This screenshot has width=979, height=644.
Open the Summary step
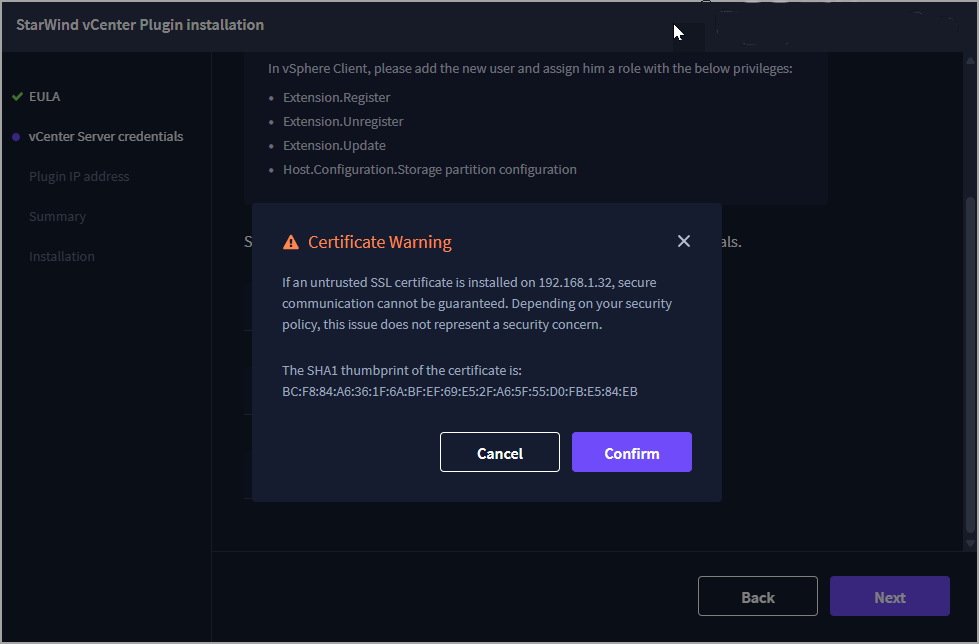57,217
